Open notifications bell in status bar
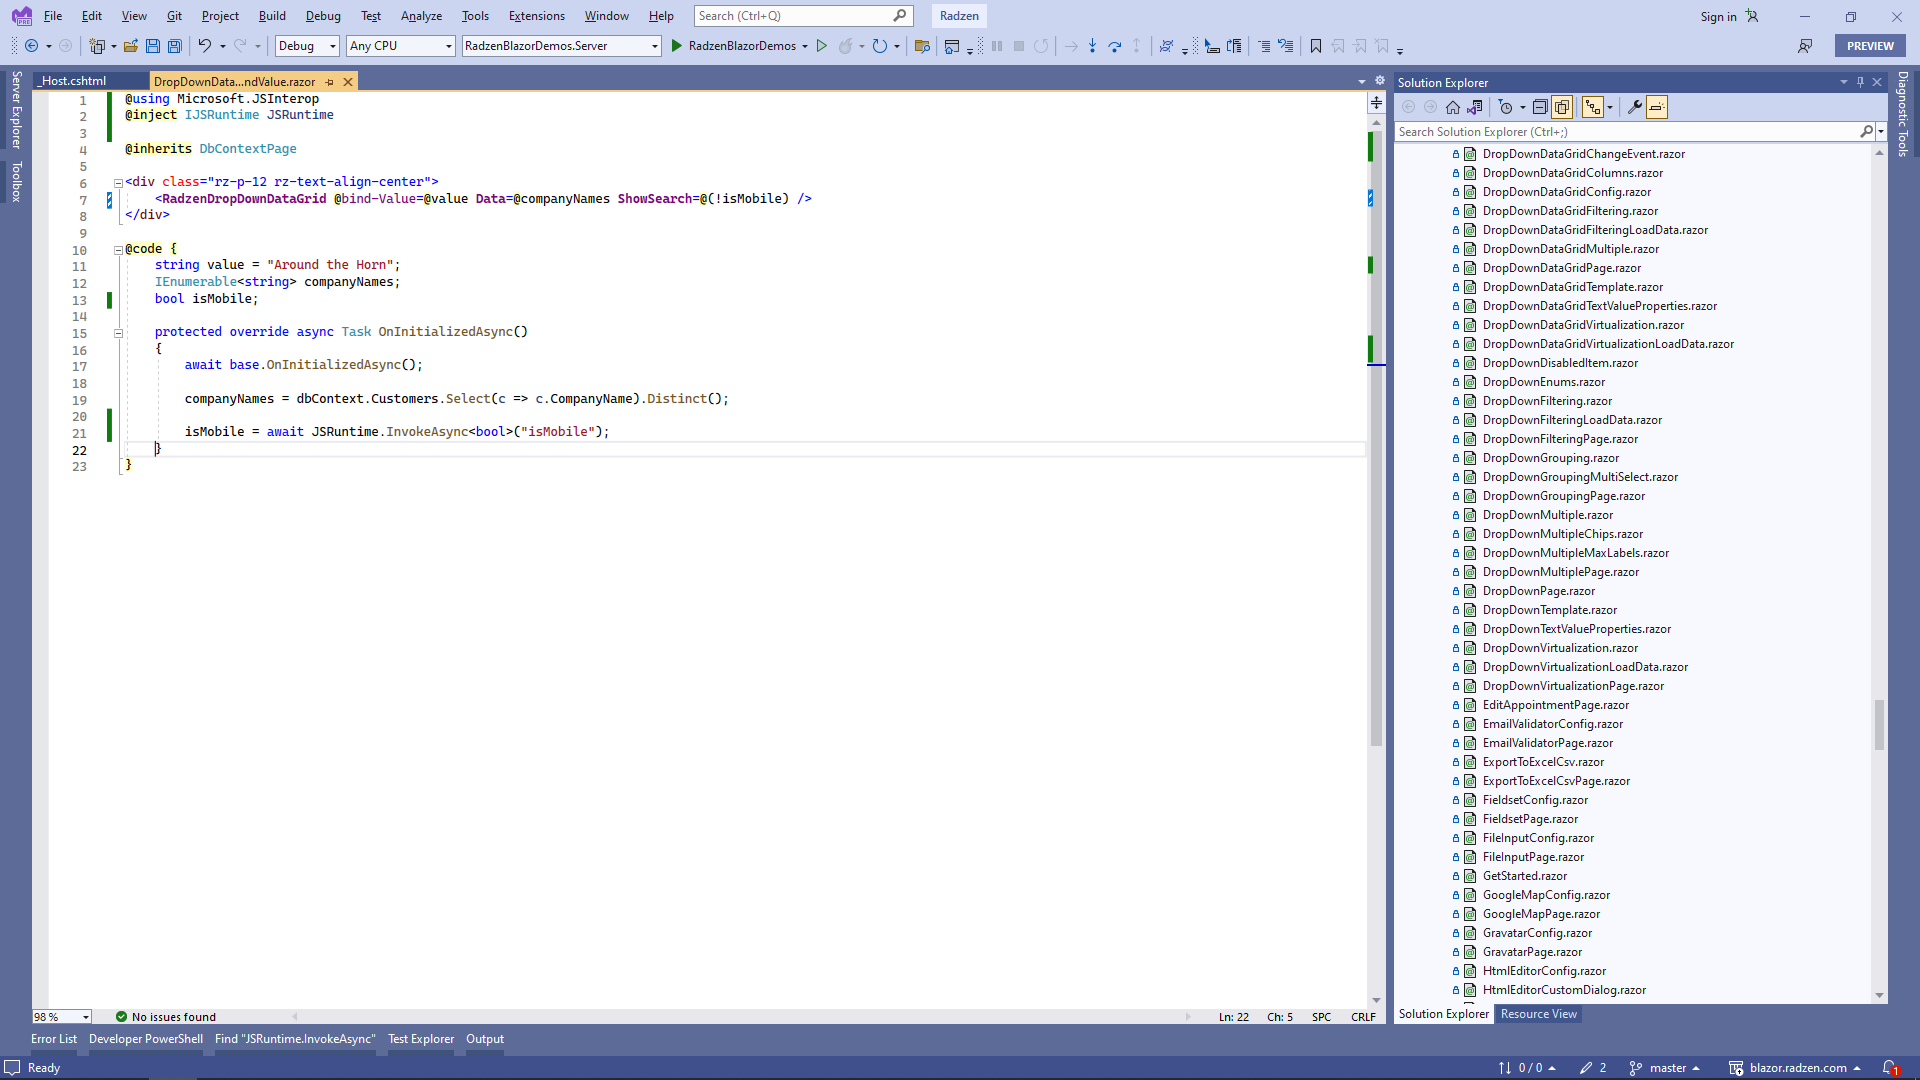Viewport: 1920px width, 1080px height. (1889, 1068)
